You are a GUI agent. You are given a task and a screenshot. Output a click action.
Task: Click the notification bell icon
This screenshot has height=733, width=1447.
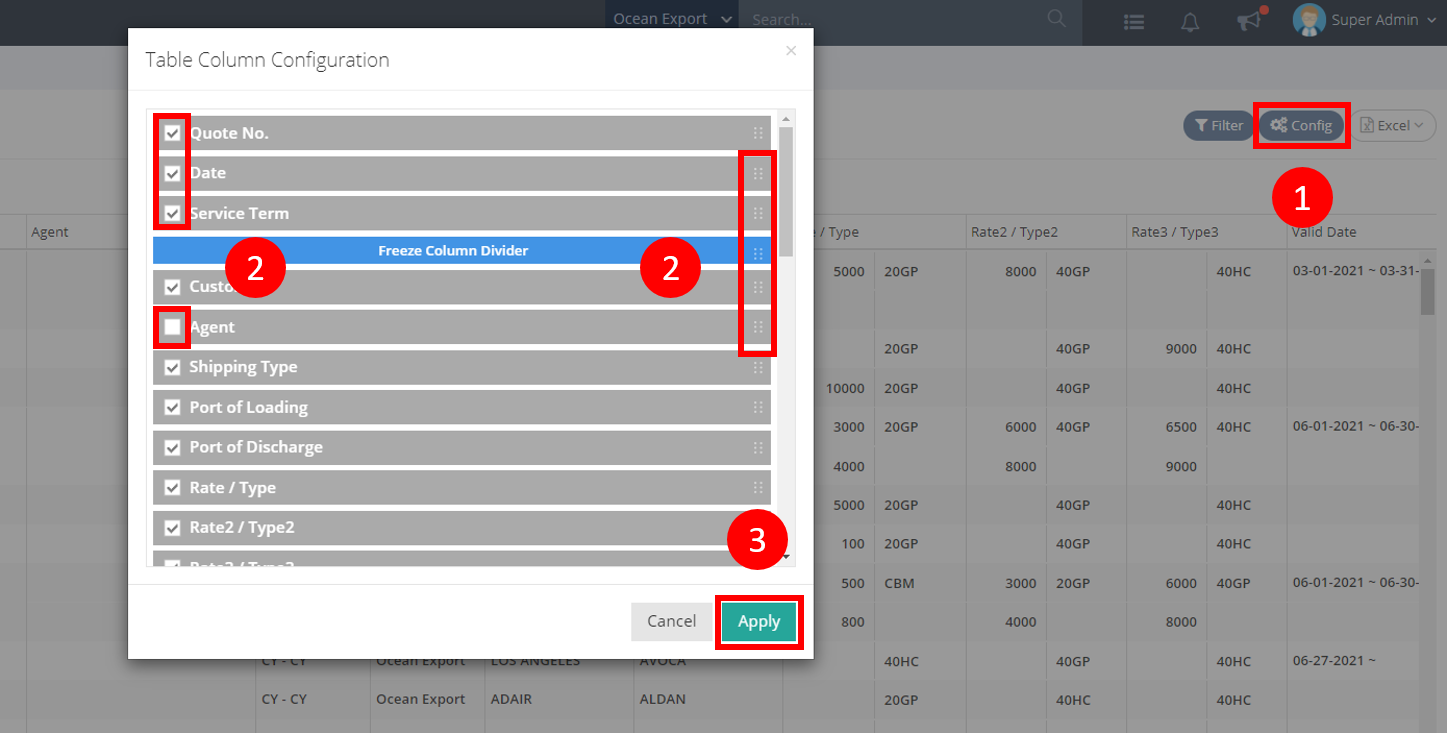pos(1190,21)
